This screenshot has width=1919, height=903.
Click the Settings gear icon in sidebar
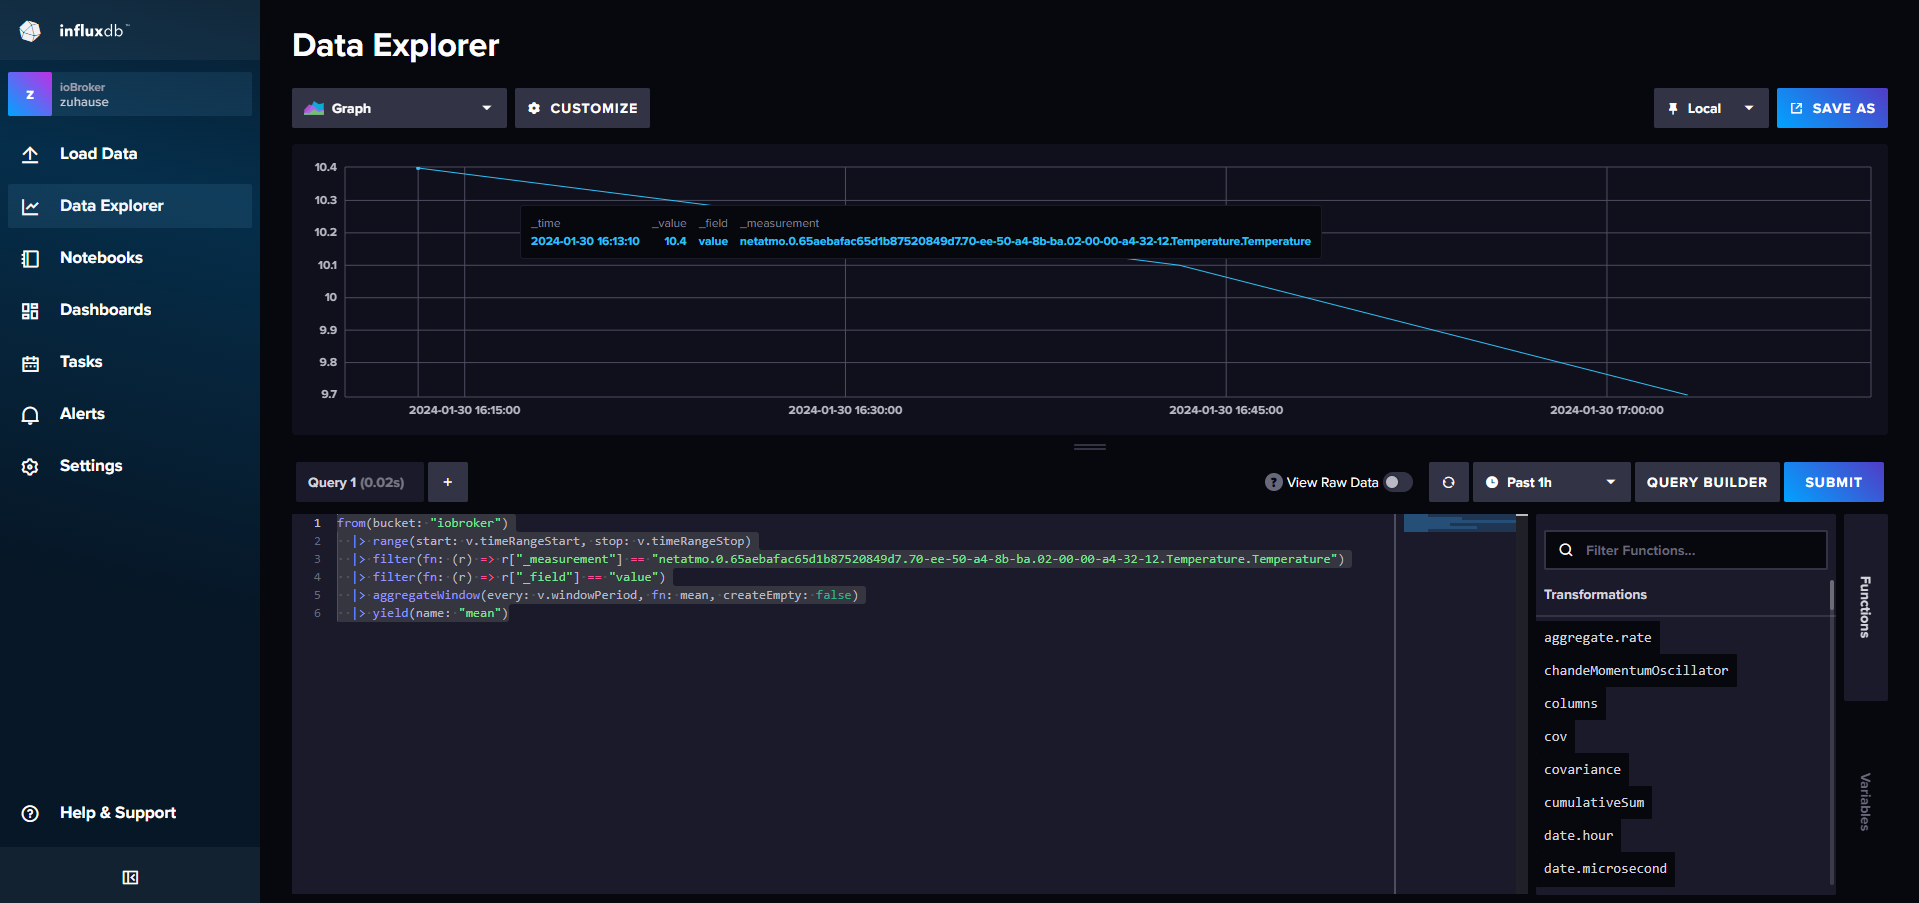tap(30, 466)
